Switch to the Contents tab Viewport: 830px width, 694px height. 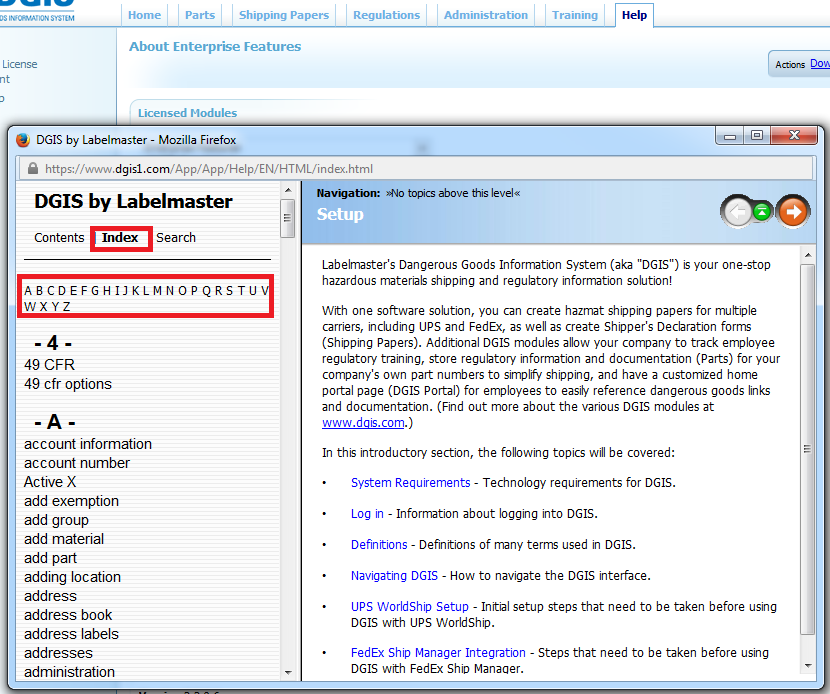[59, 238]
